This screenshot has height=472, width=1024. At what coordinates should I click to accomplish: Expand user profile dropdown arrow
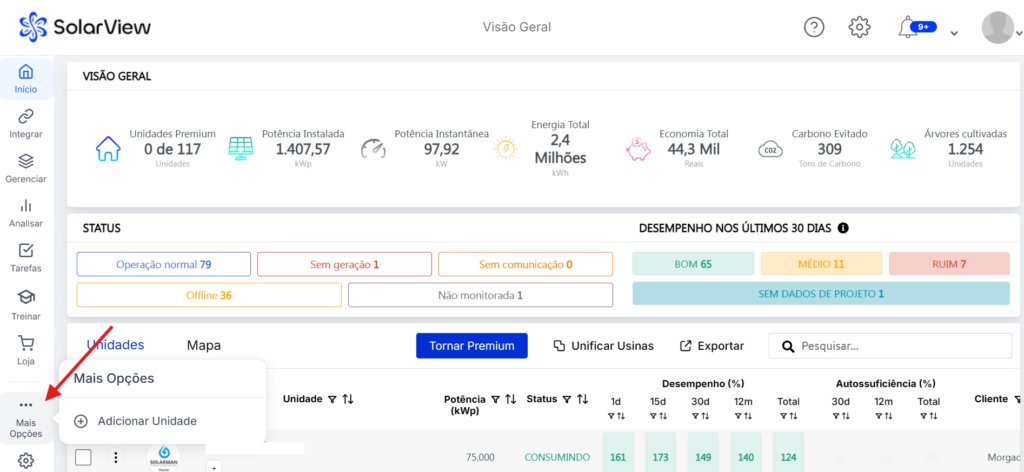(954, 33)
